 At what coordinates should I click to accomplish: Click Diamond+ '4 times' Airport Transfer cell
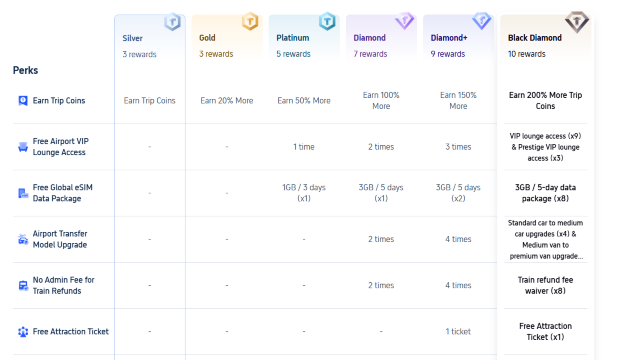point(458,239)
